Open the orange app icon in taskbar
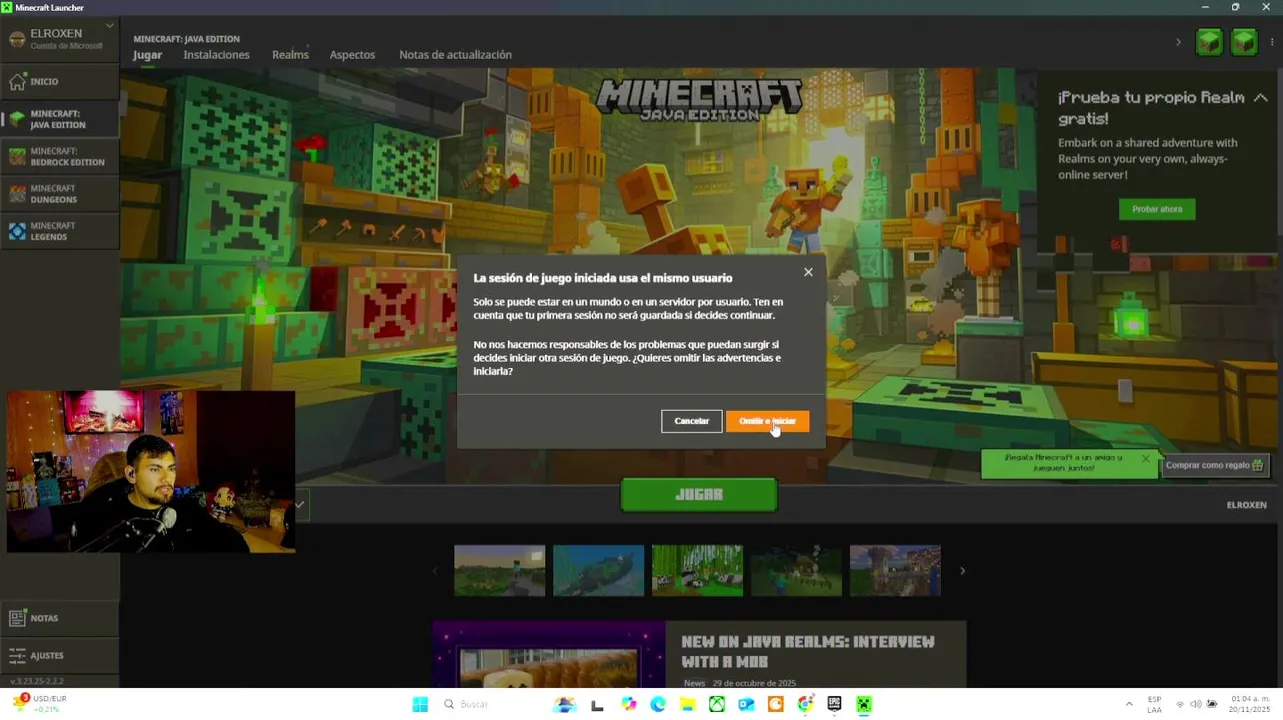The height and width of the screenshot is (720, 1283). [775, 704]
